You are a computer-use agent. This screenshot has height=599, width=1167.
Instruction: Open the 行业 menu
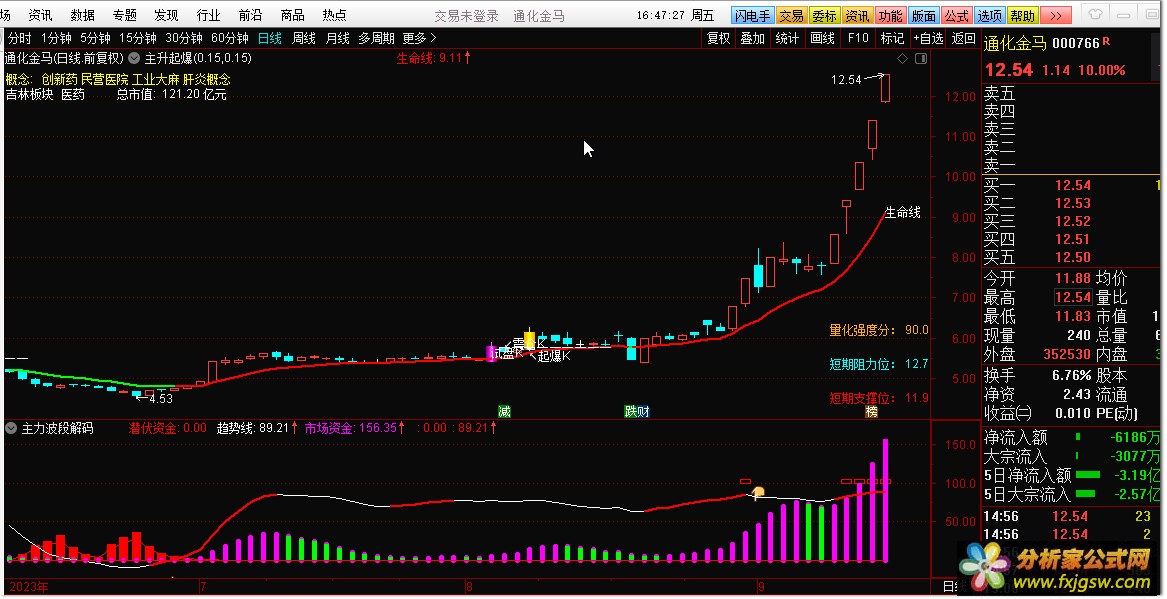pos(208,15)
